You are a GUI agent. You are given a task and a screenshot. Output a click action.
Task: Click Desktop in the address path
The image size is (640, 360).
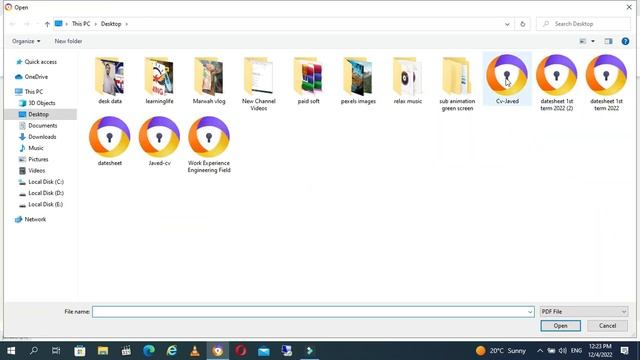(x=111, y=24)
